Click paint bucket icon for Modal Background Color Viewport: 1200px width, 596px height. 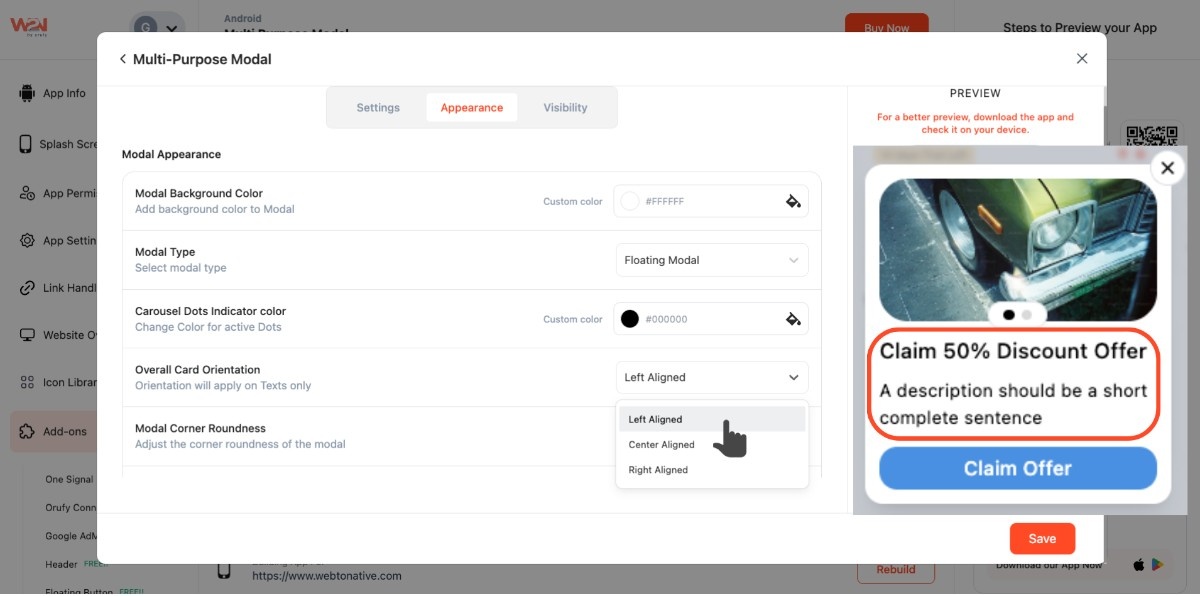click(793, 201)
